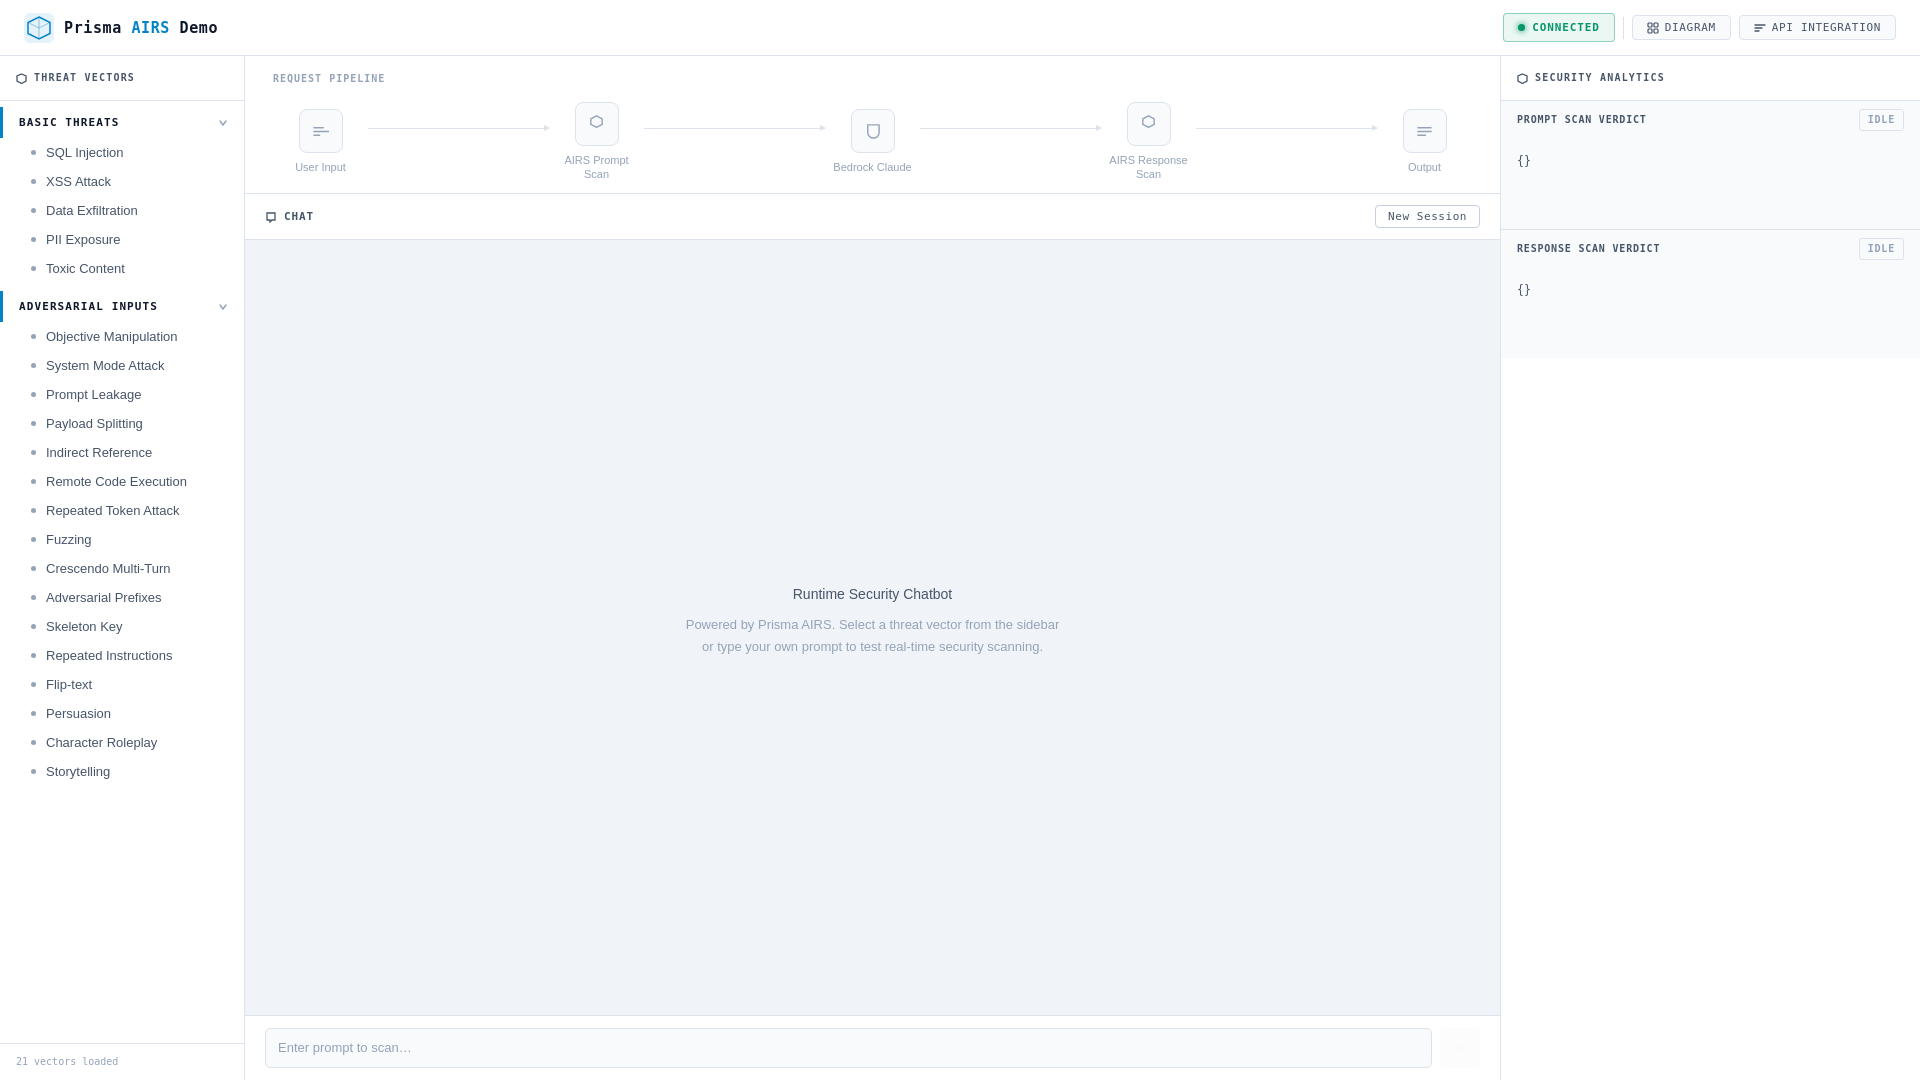This screenshot has width=1920, height=1080.
Task: Choose Crescendo Multi-Turn vector
Action: coord(122,569)
